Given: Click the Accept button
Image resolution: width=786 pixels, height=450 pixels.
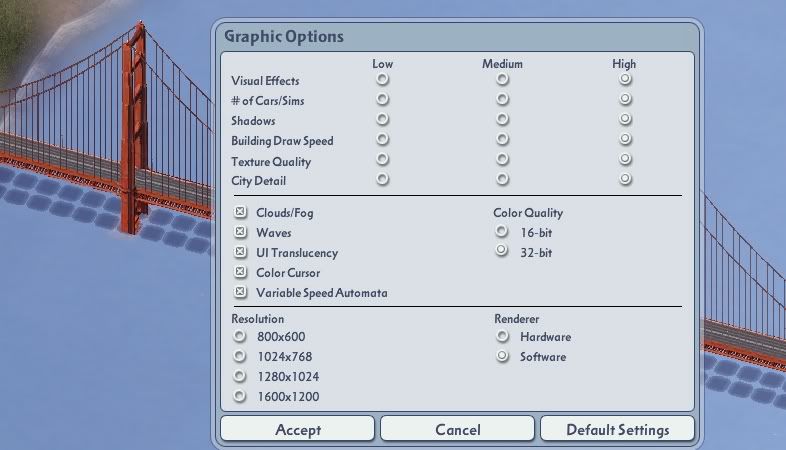Looking at the screenshot, I should tap(297, 429).
